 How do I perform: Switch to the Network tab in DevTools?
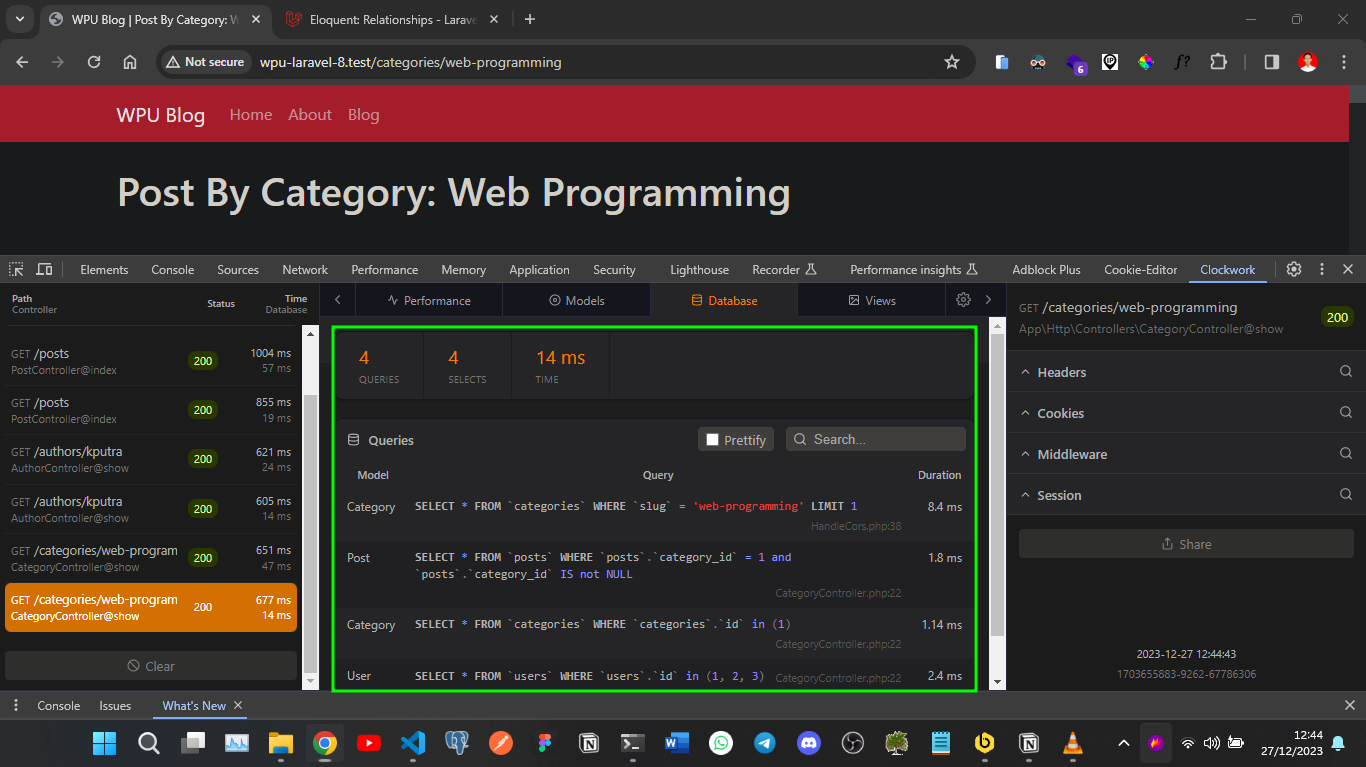(304, 269)
